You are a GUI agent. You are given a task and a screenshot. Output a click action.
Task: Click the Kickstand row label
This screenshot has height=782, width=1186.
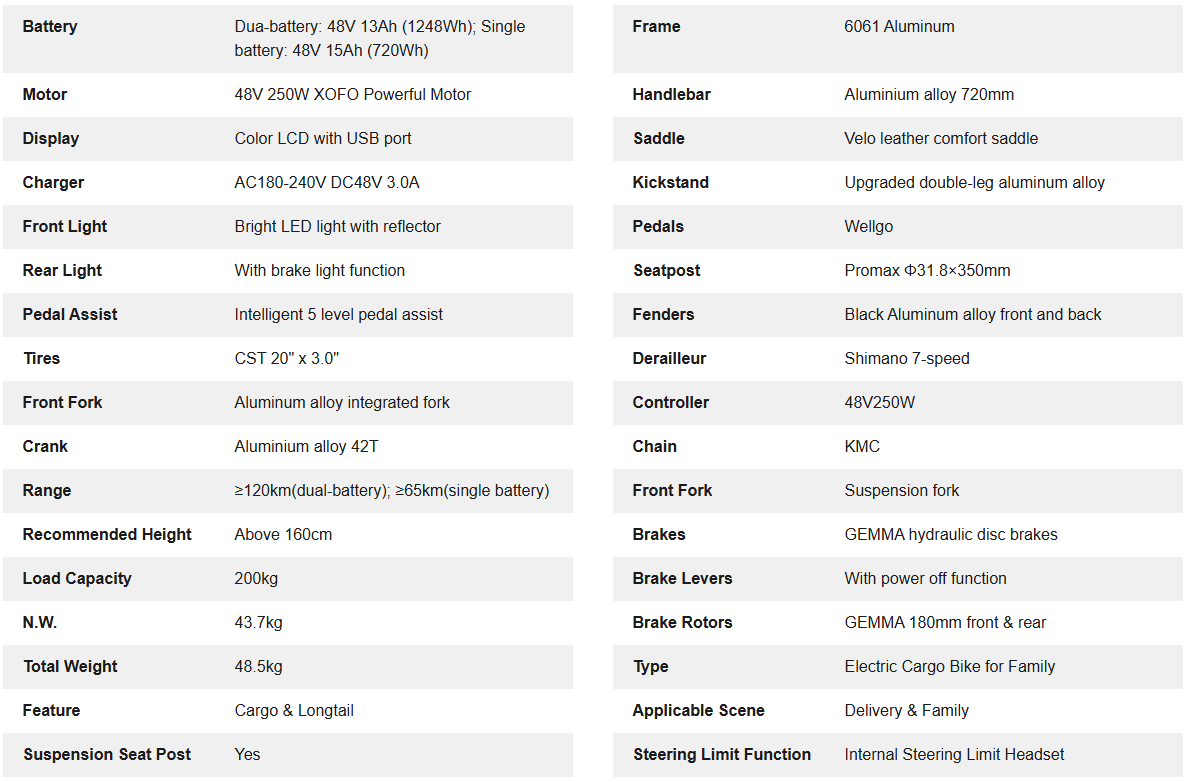(670, 183)
